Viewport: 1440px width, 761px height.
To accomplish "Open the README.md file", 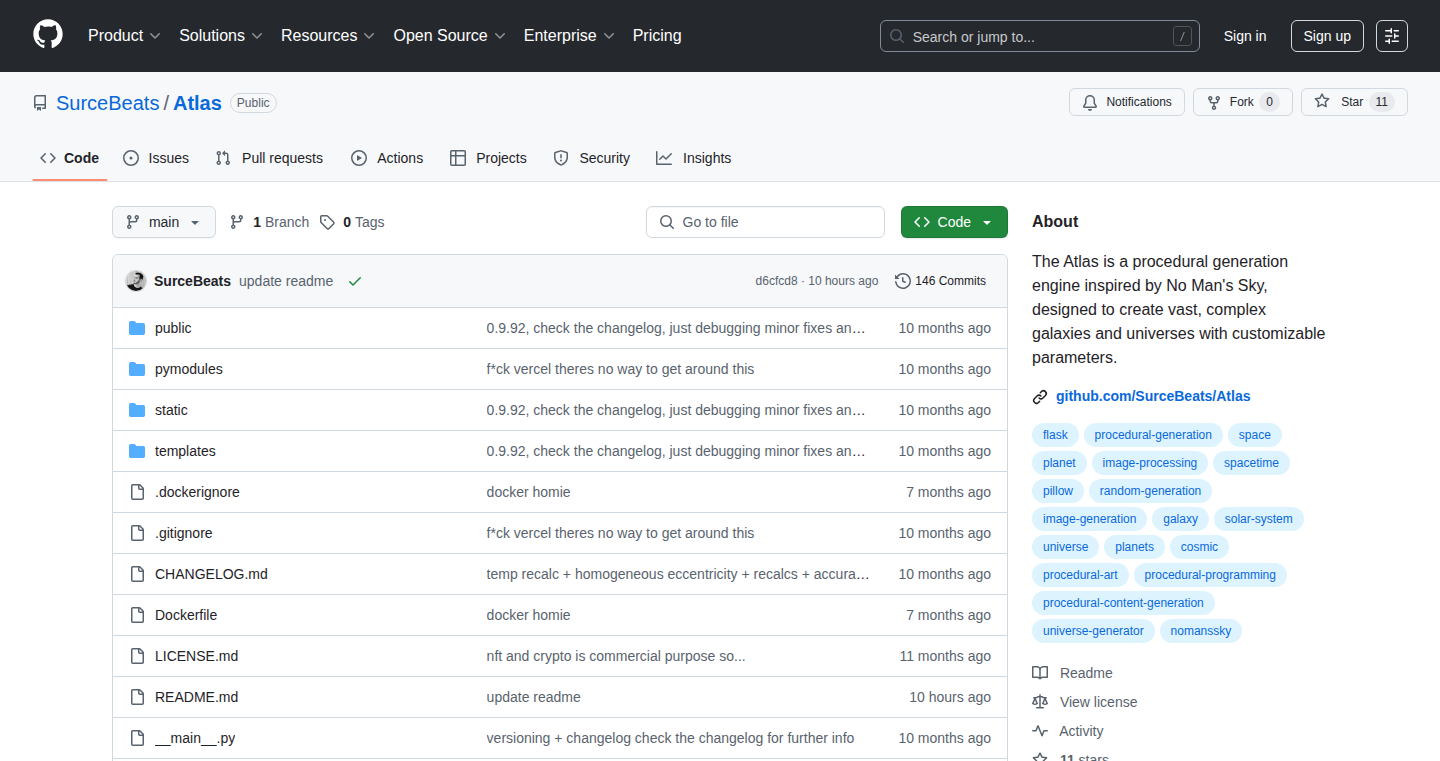I will [x=197, y=697].
